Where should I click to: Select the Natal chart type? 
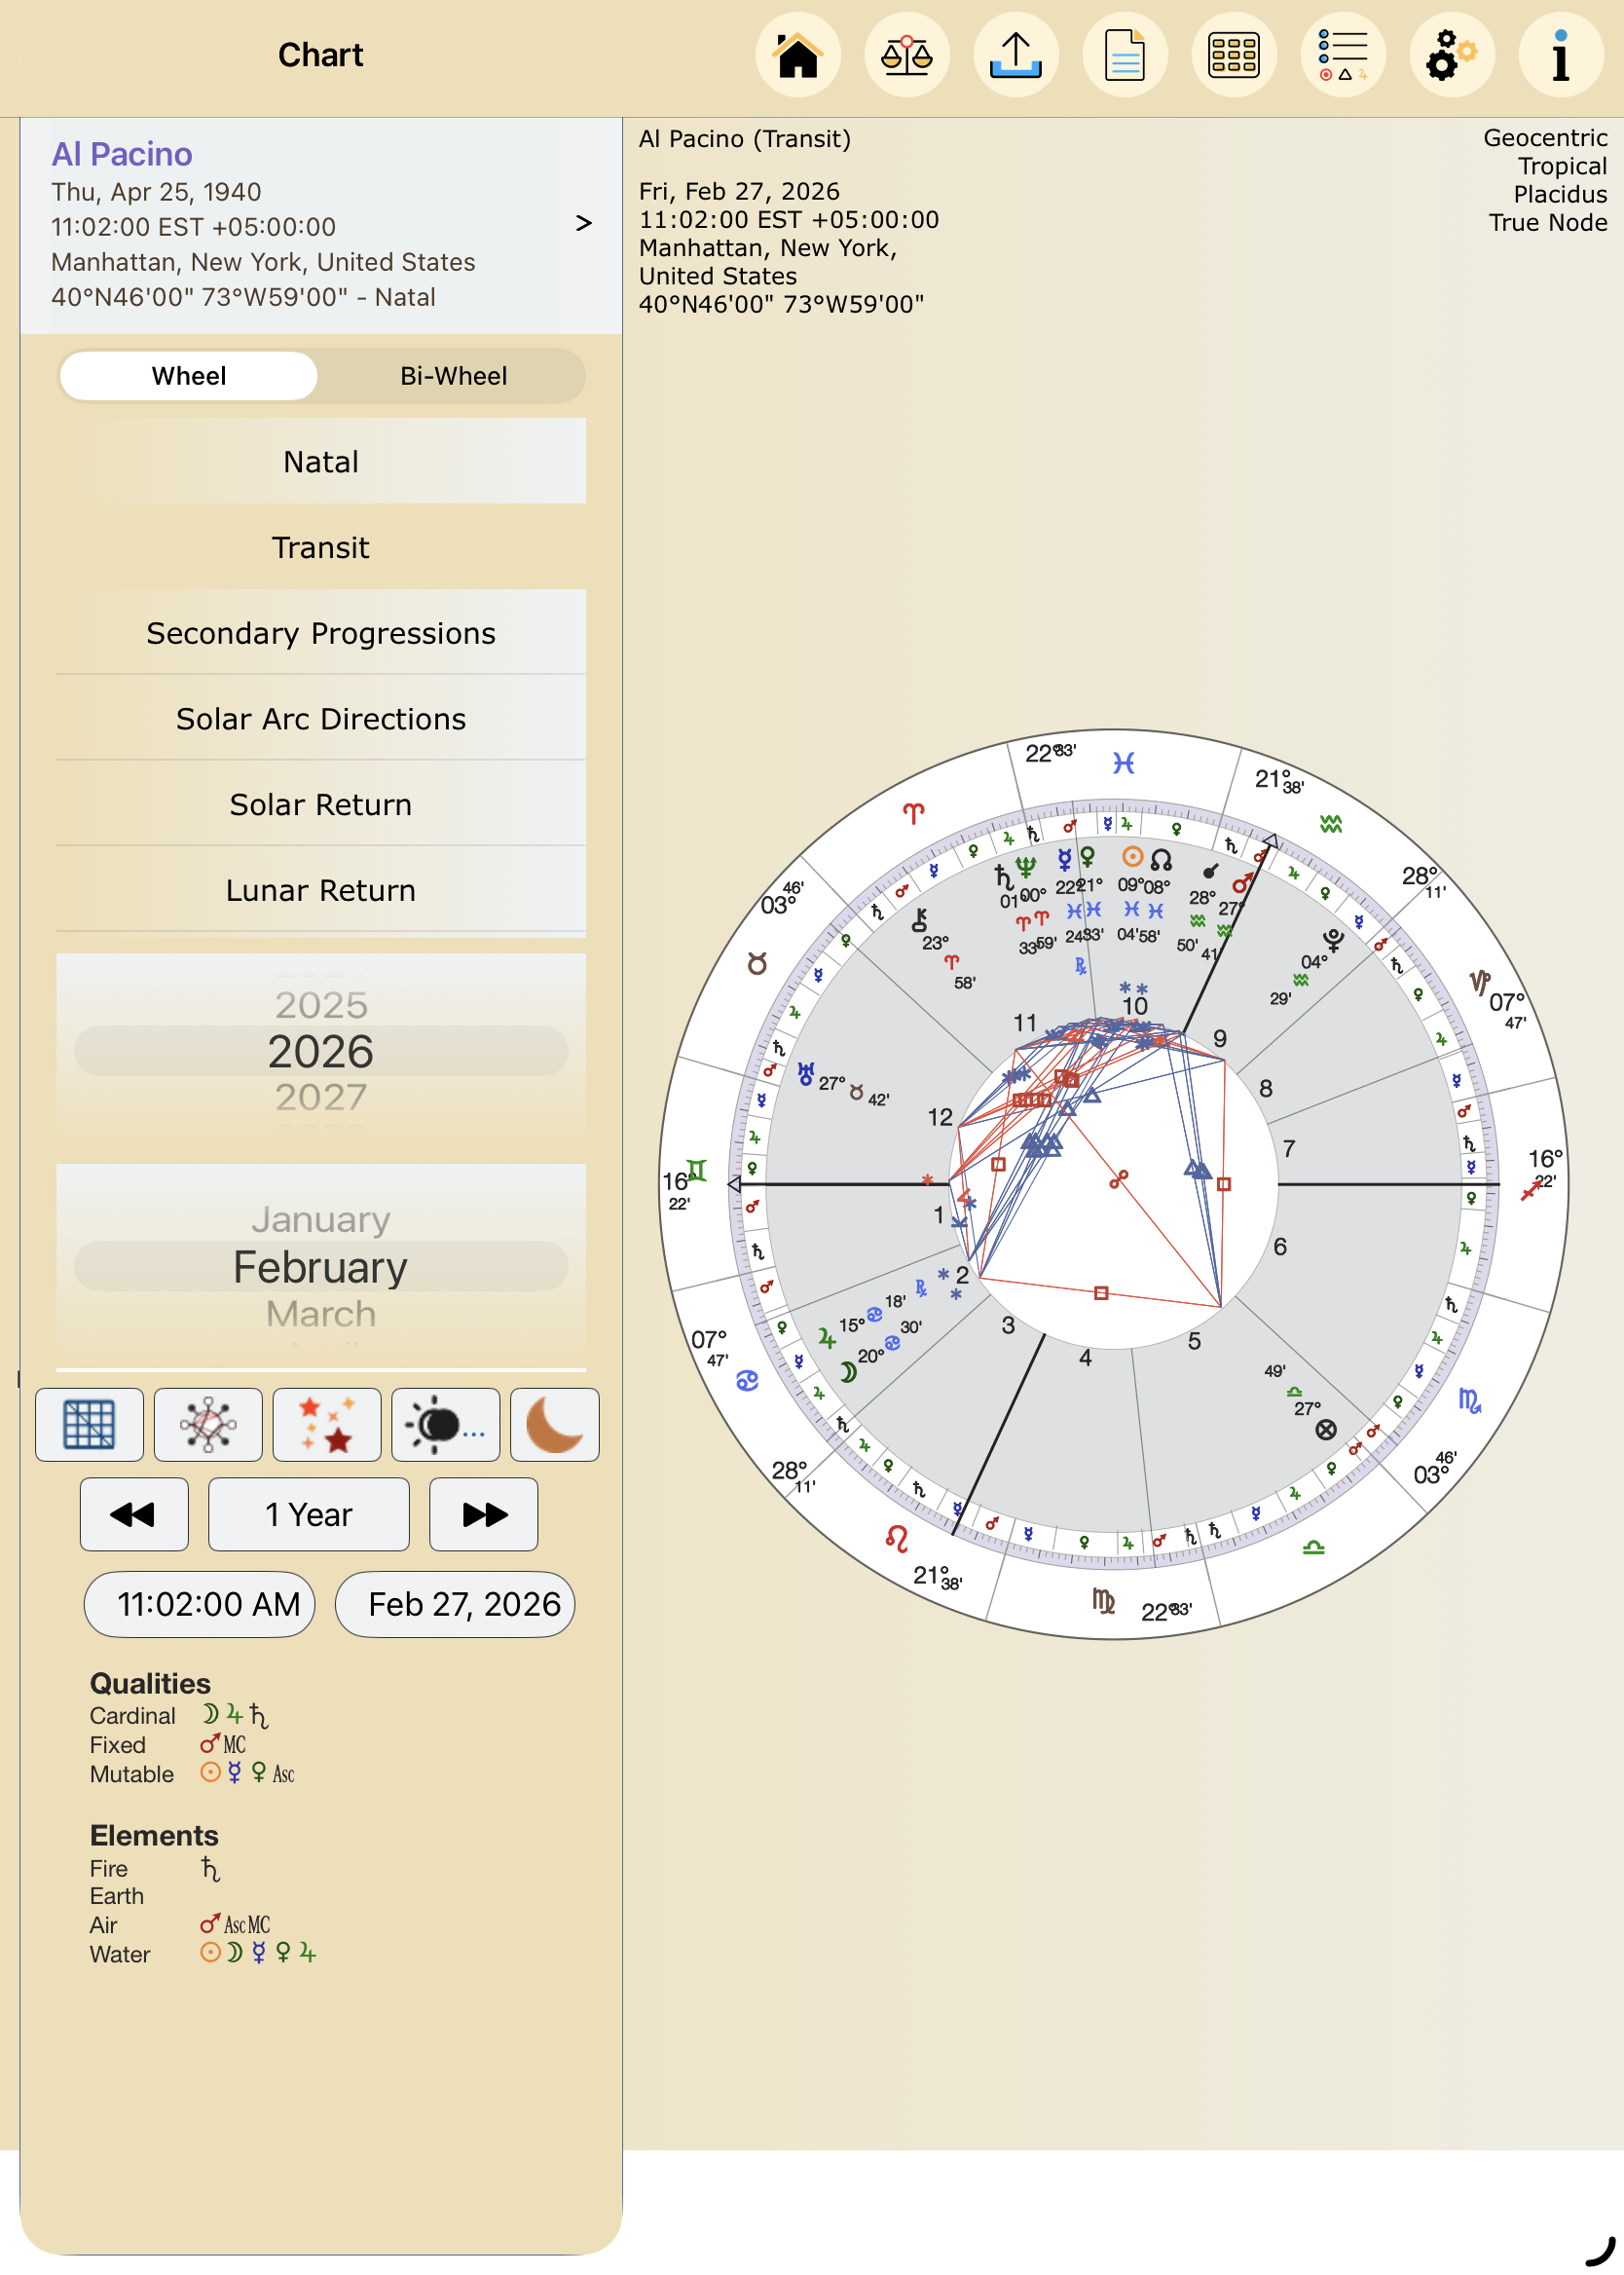pos(320,461)
